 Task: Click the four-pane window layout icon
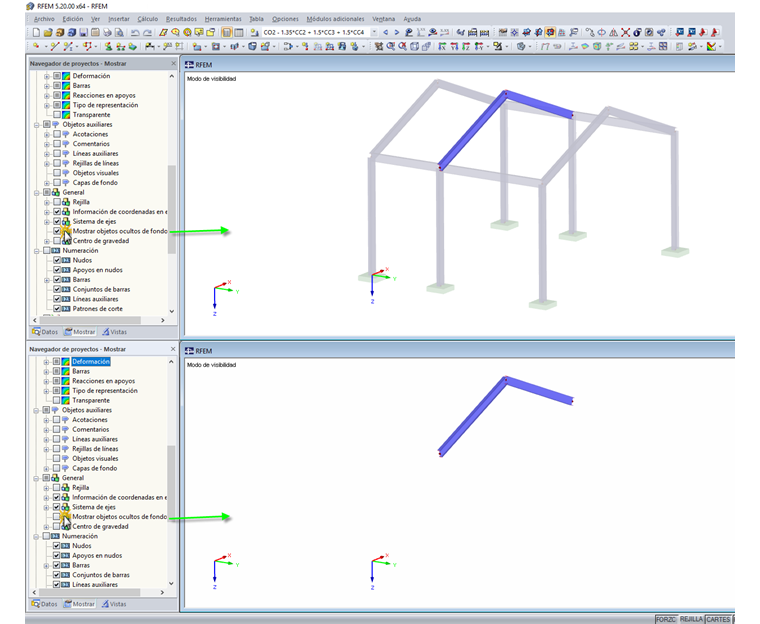(663, 47)
